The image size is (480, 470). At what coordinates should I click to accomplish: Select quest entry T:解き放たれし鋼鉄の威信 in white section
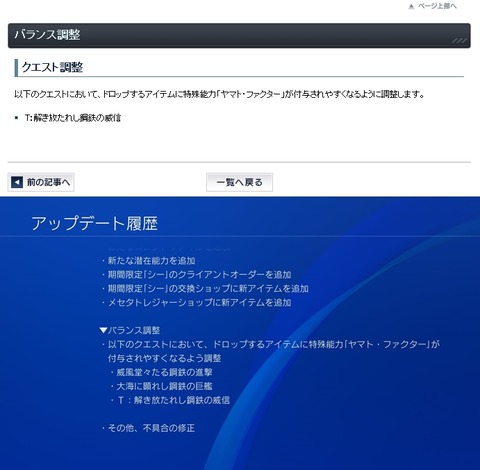(73, 118)
